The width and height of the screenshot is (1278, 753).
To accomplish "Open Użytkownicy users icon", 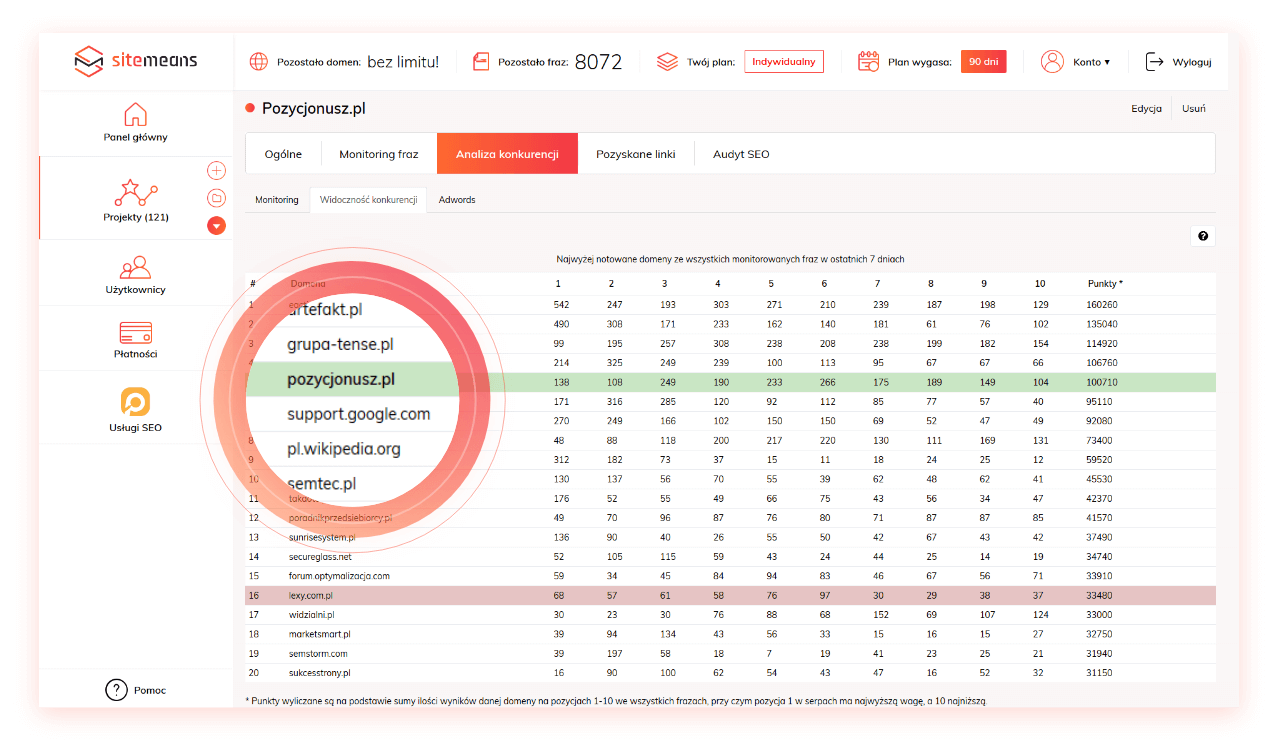I will pos(135,267).
